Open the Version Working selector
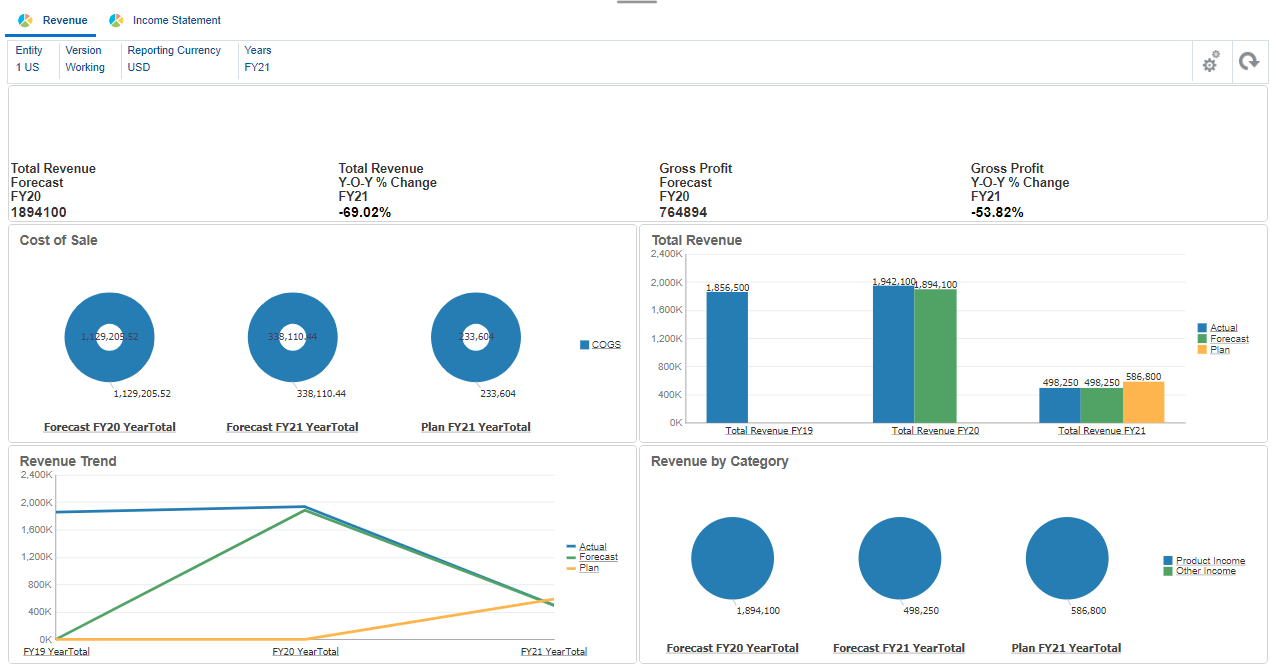1276x672 pixels. [x=88, y=59]
